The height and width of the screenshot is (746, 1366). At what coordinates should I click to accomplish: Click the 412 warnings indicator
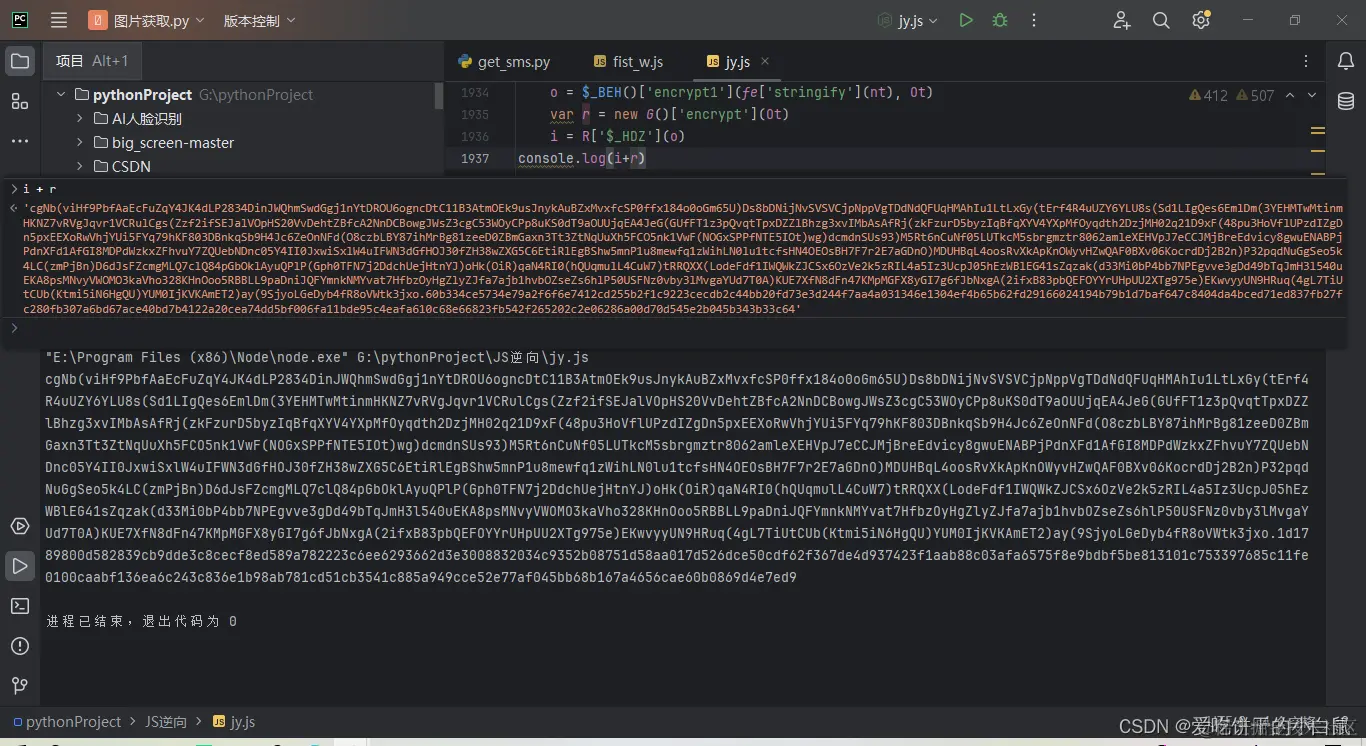pyautogui.click(x=1208, y=96)
